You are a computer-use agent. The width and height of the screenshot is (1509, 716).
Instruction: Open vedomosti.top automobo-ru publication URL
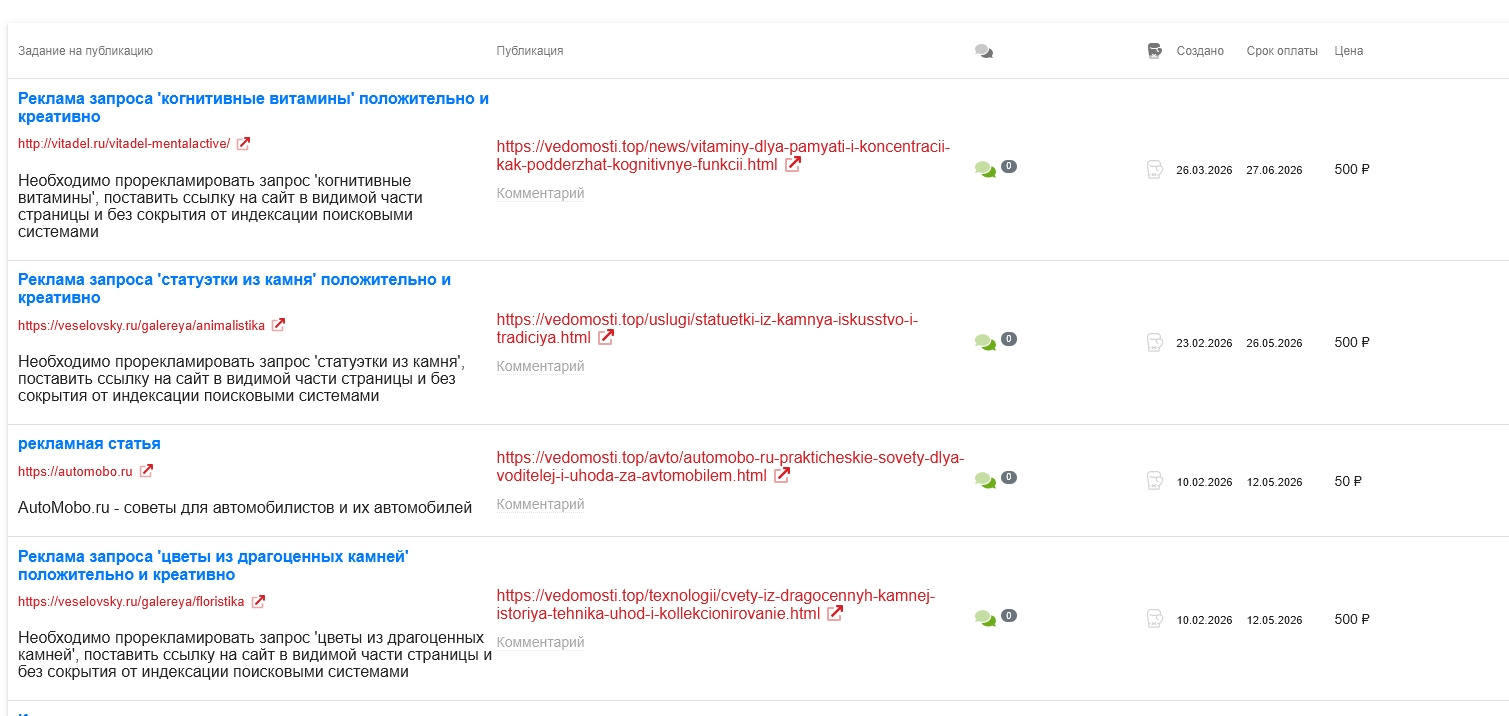pyautogui.click(x=730, y=467)
